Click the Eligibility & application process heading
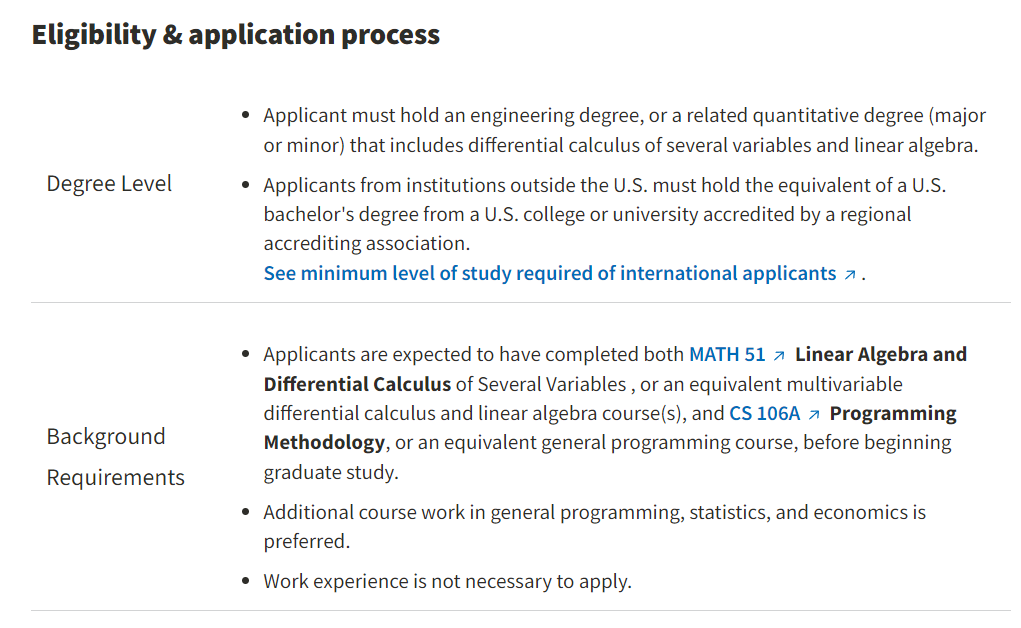Screen dimensions: 1021x628 [x=236, y=35]
